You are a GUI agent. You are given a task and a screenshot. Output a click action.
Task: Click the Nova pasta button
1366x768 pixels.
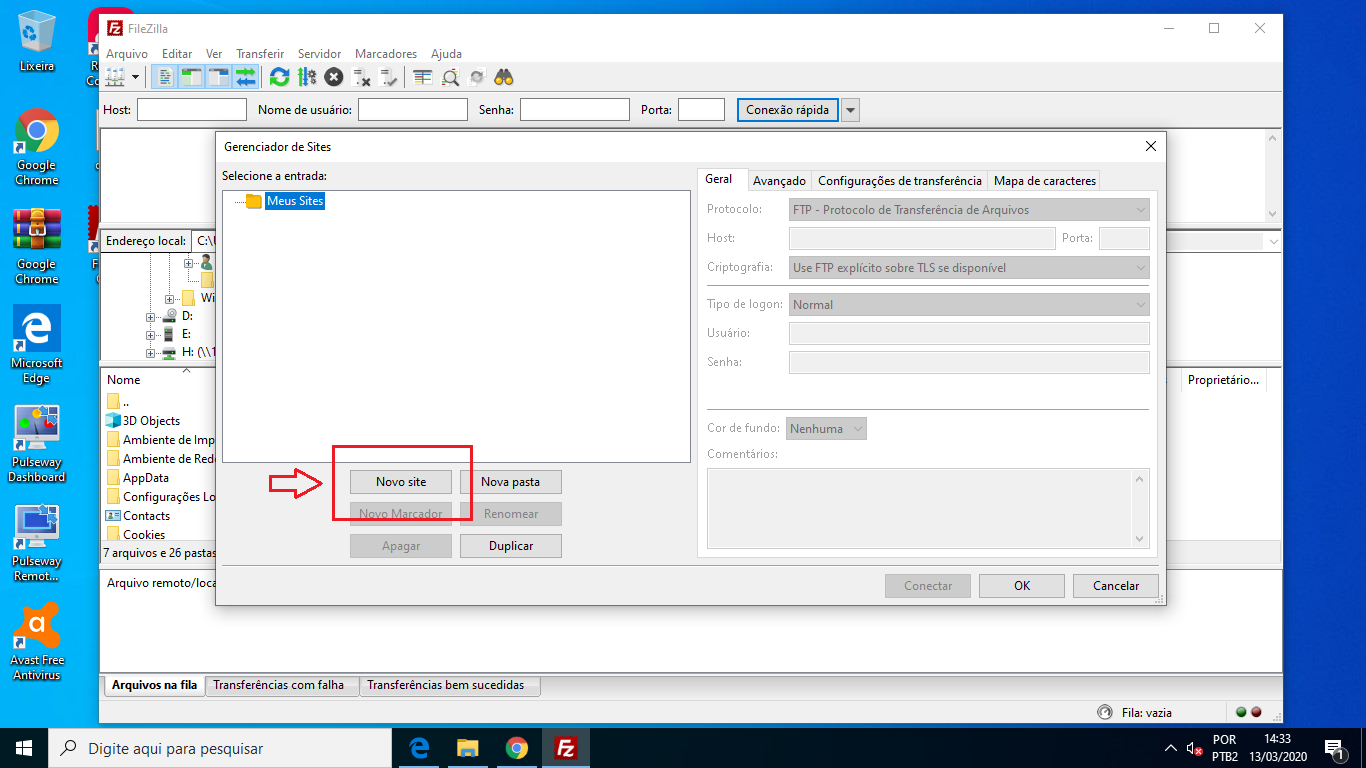pos(511,482)
